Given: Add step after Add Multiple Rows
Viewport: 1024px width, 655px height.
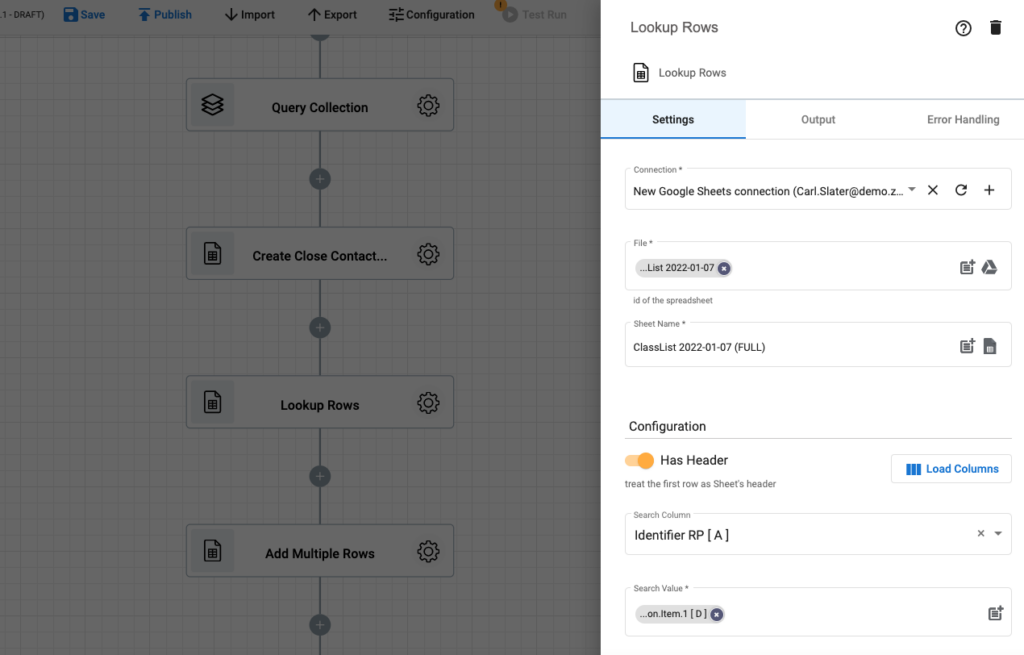Looking at the screenshot, I should (320, 625).
